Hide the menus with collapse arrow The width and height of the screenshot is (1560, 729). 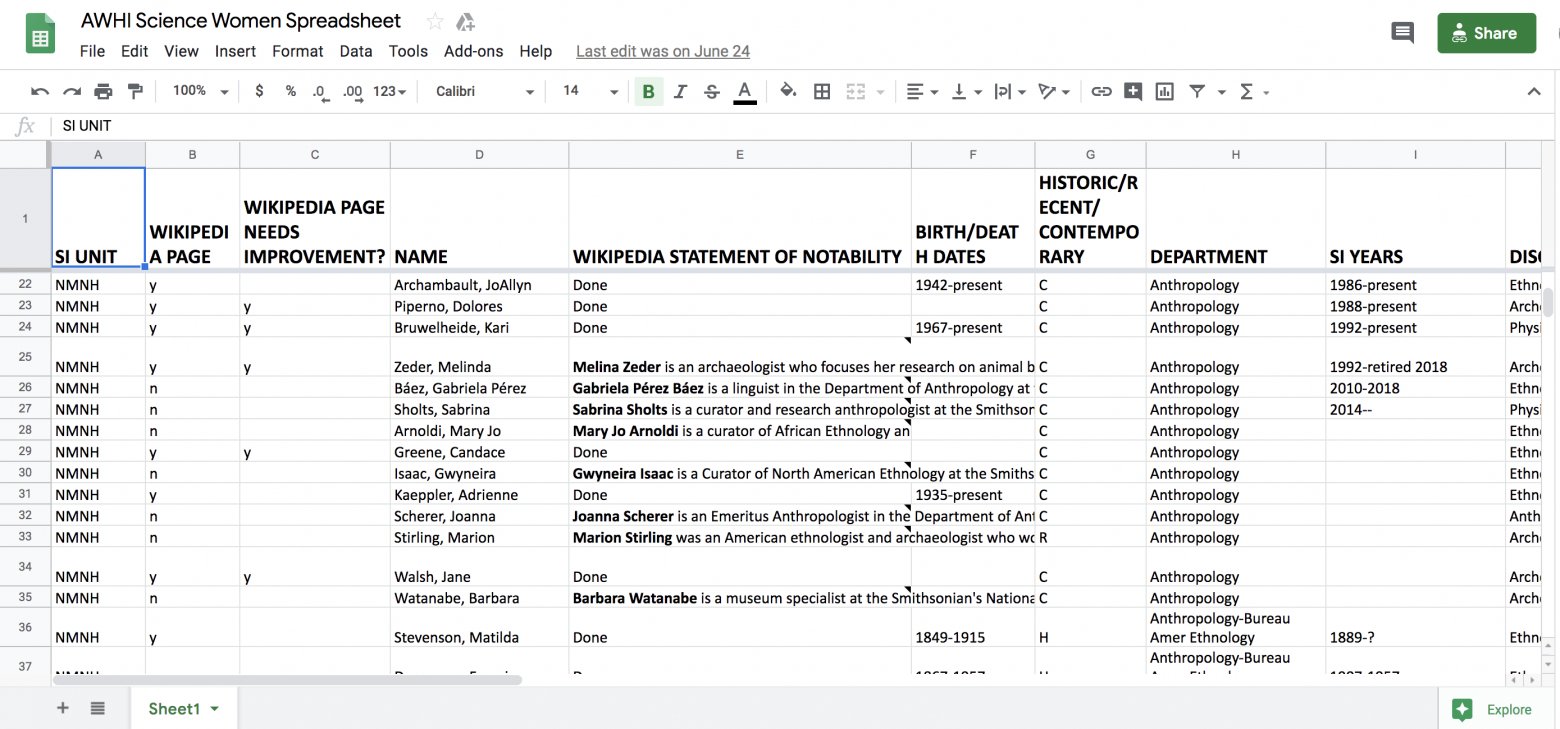coord(1533,91)
